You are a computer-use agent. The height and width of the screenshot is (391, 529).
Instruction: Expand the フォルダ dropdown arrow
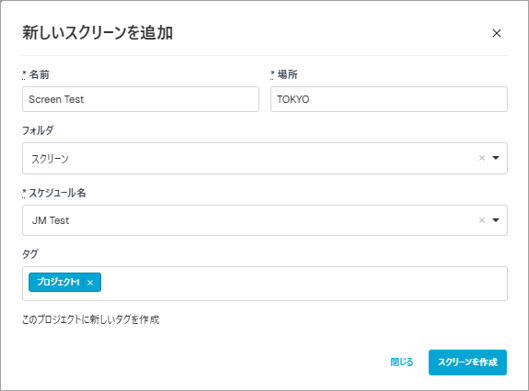click(496, 158)
